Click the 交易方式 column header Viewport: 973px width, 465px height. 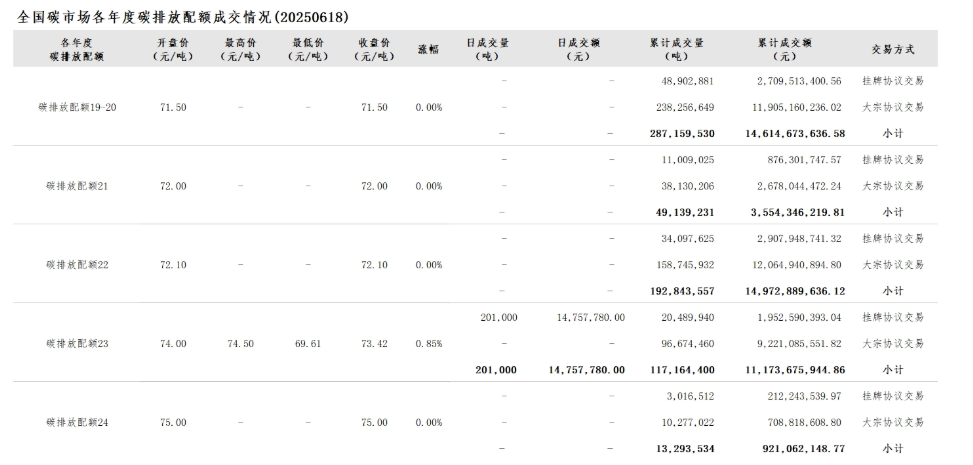(892, 49)
